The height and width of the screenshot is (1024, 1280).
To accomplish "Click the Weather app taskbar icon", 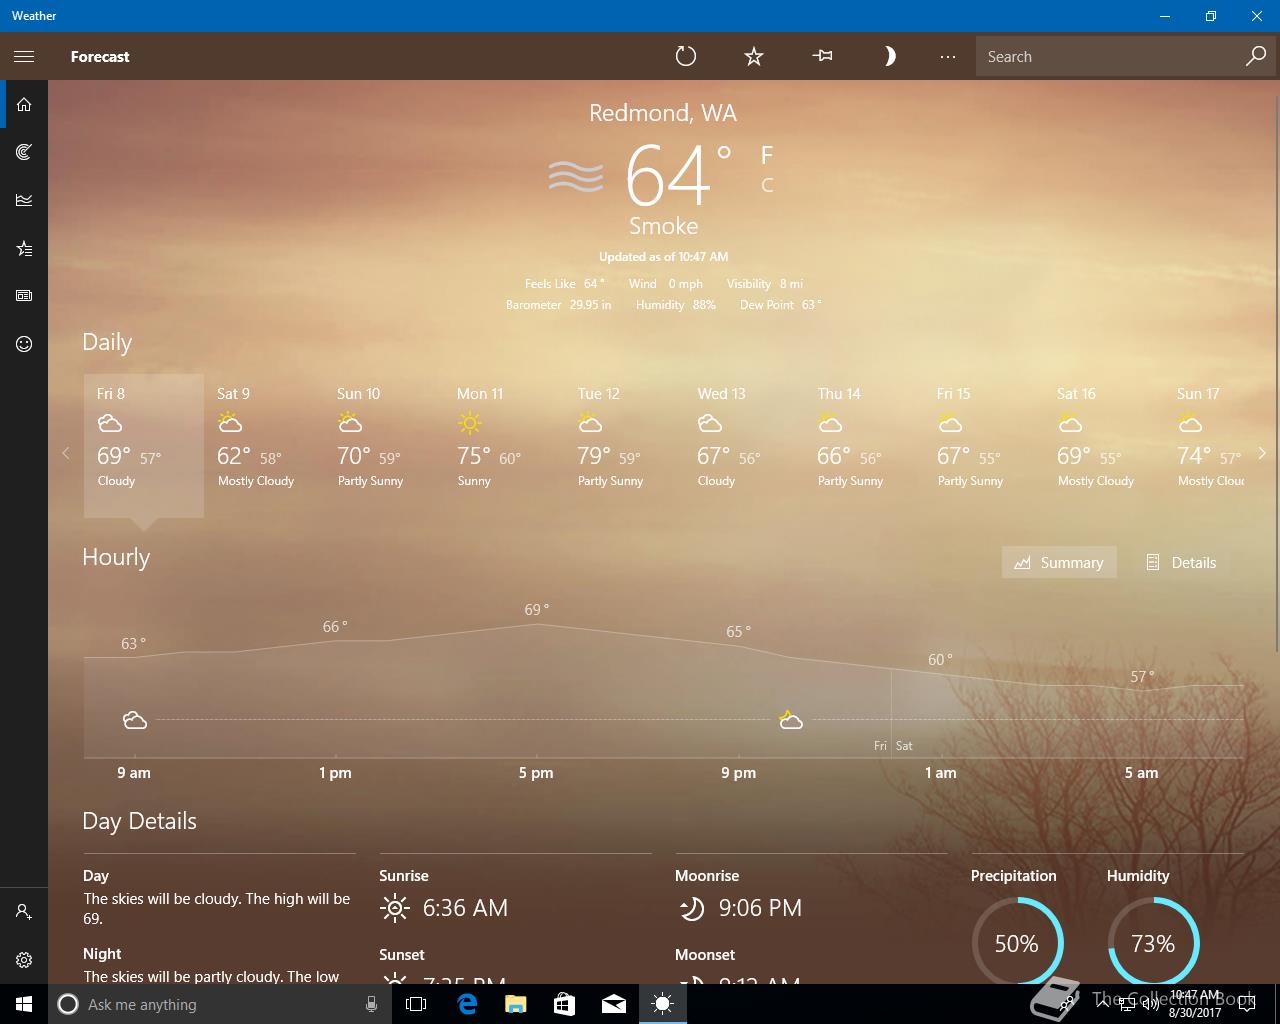I will click(x=662, y=1004).
